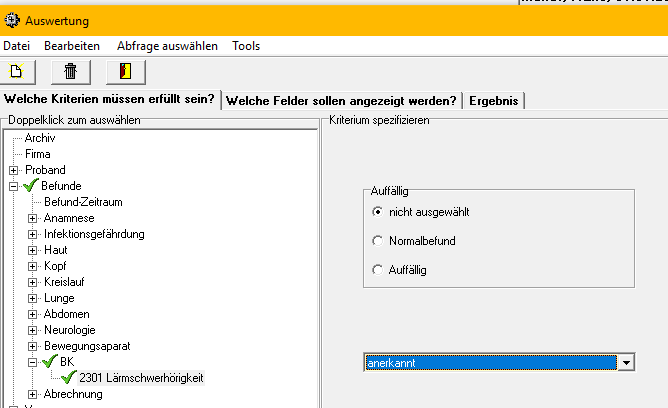Choose the Auffällig radio option

click(377, 269)
